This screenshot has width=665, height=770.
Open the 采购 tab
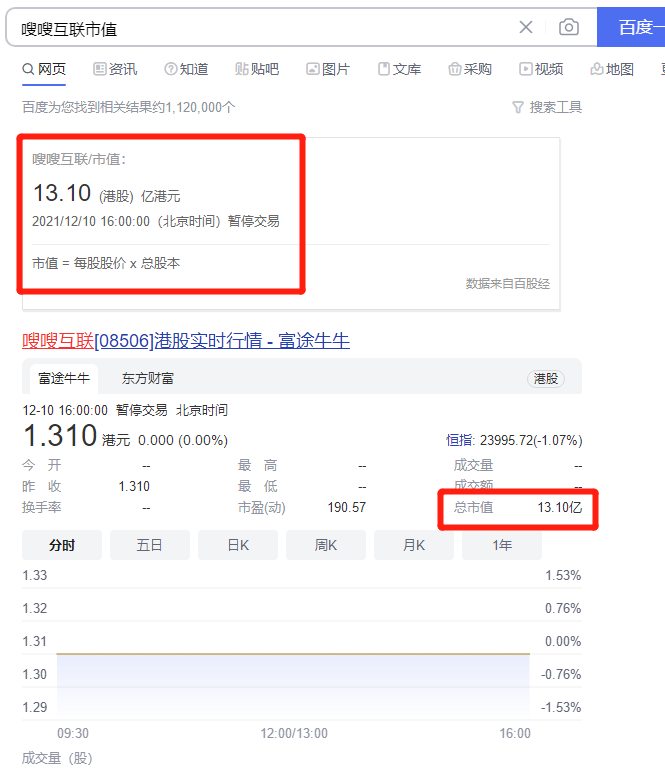pyautogui.click(x=470, y=69)
